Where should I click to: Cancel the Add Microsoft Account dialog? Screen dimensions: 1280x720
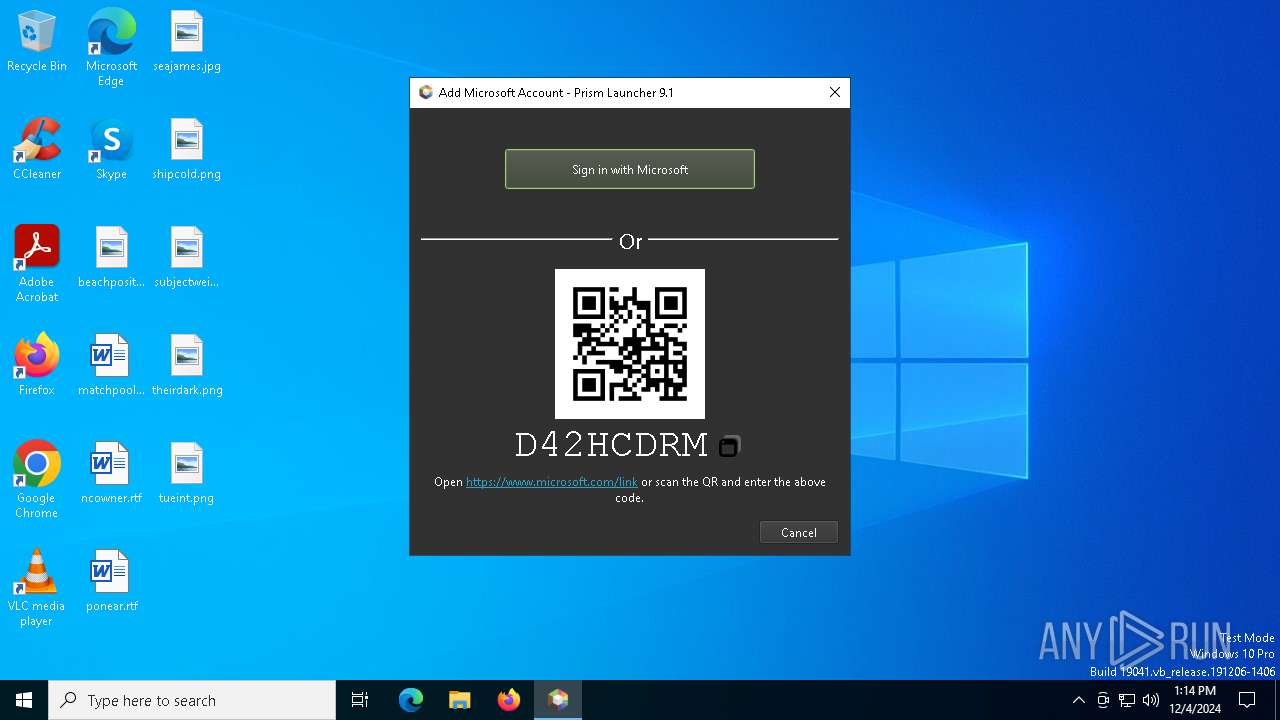point(799,533)
